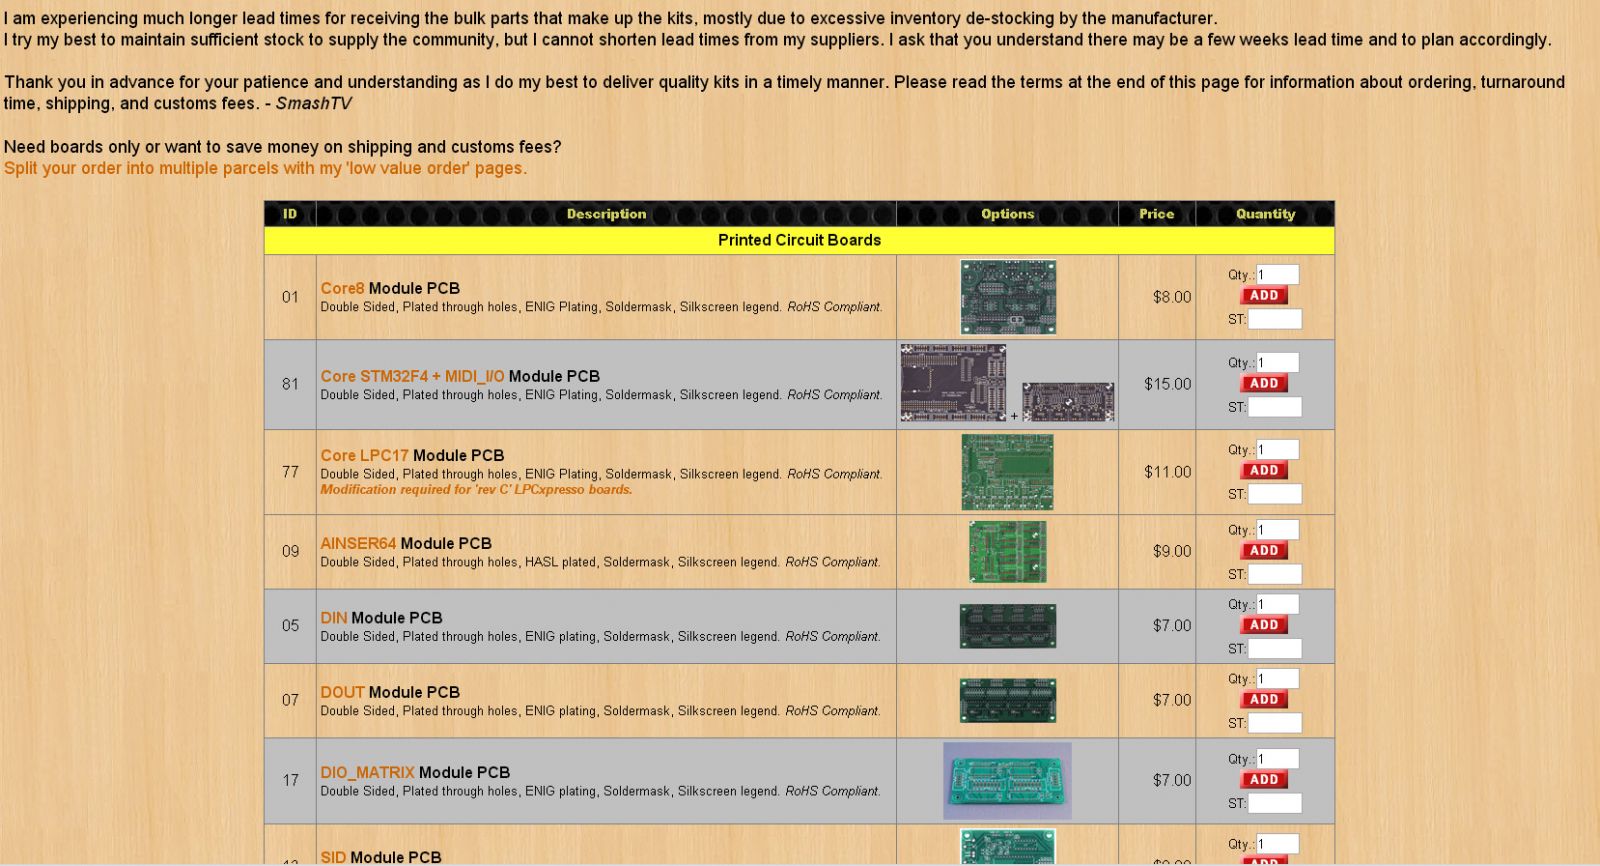Image resolution: width=1600 pixels, height=866 pixels.
Task: Click the DIO_MATRIX PCB thumbnail image
Action: (x=1007, y=780)
